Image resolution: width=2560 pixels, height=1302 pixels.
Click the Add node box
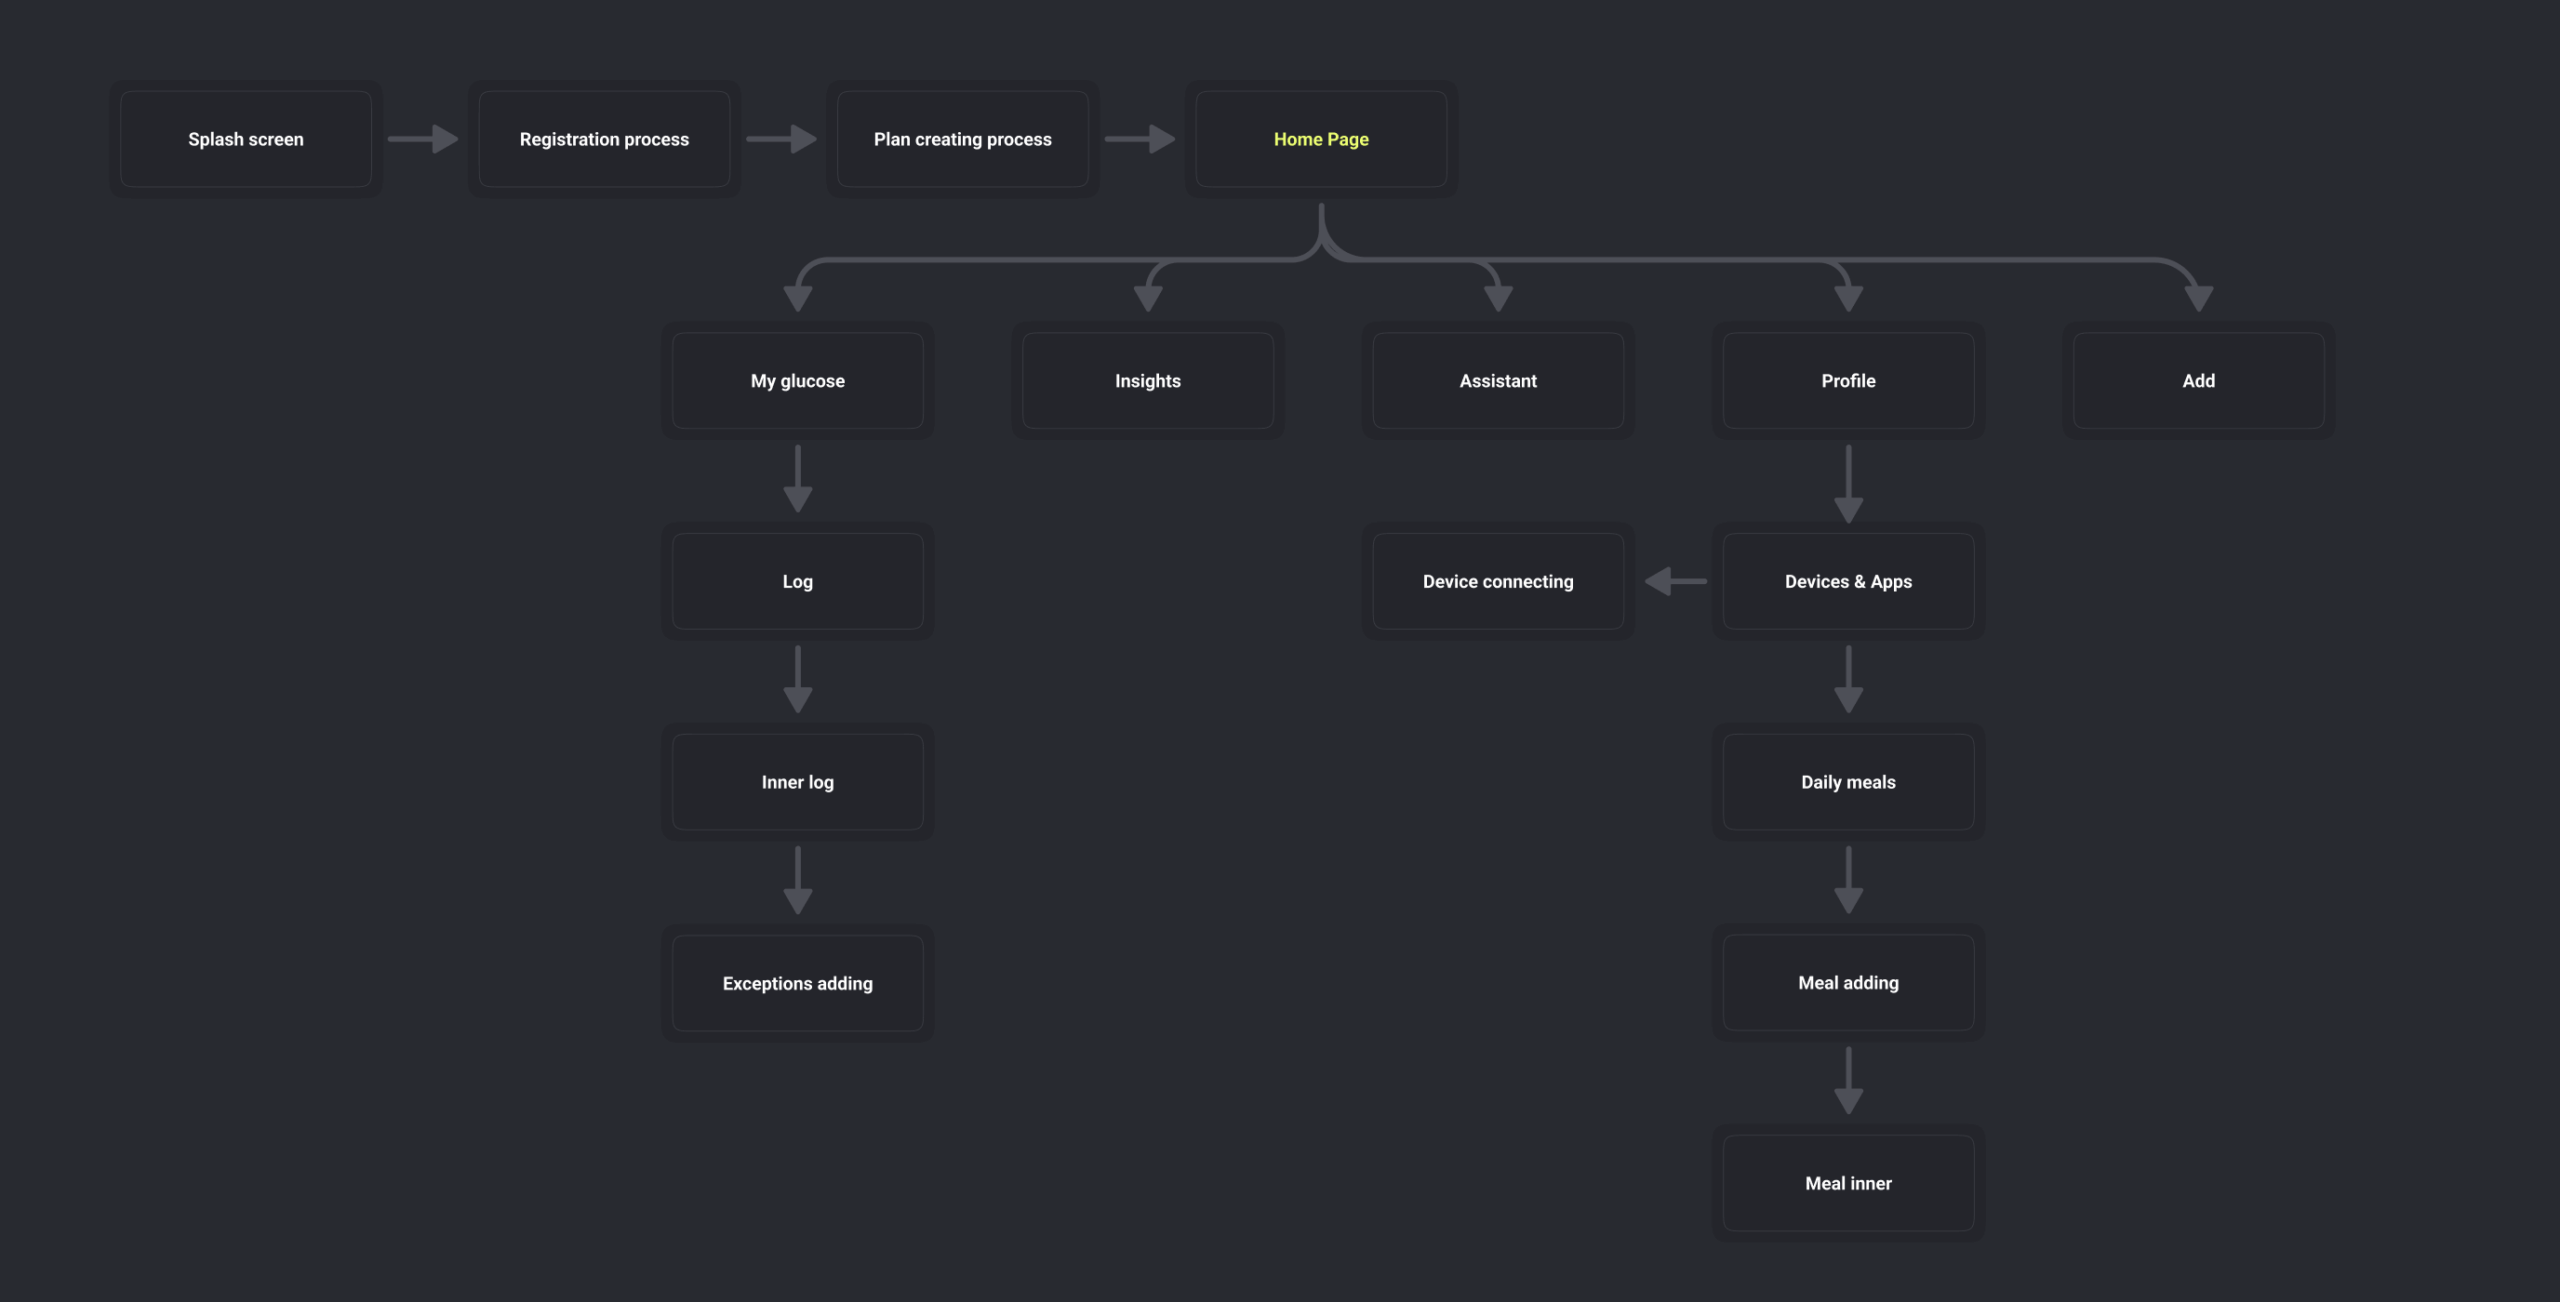pos(2198,381)
